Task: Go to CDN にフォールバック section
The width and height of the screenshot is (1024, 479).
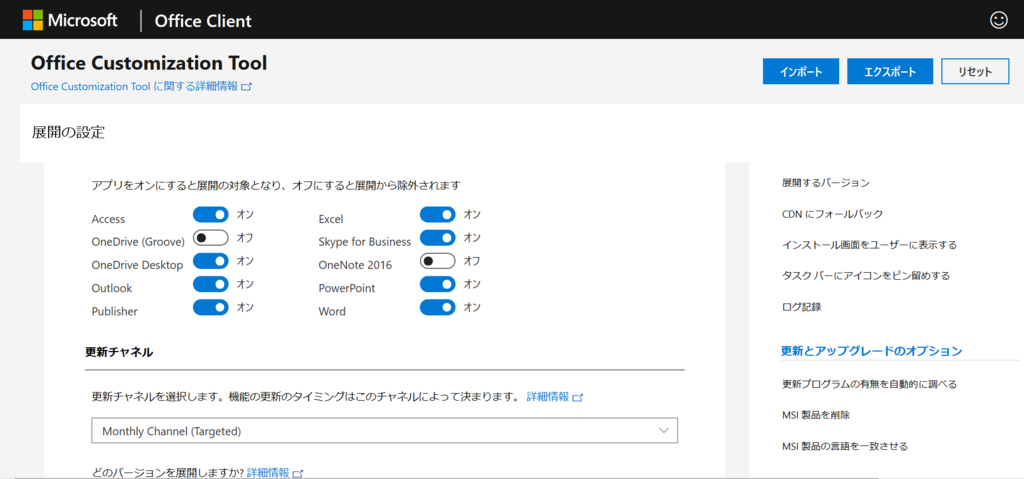Action: pyautogui.click(x=832, y=214)
